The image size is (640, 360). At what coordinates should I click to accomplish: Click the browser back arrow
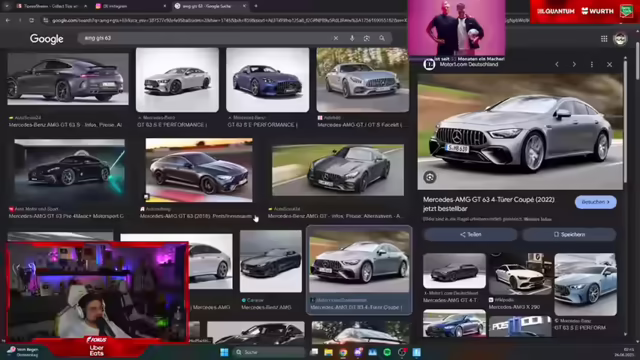8,20
